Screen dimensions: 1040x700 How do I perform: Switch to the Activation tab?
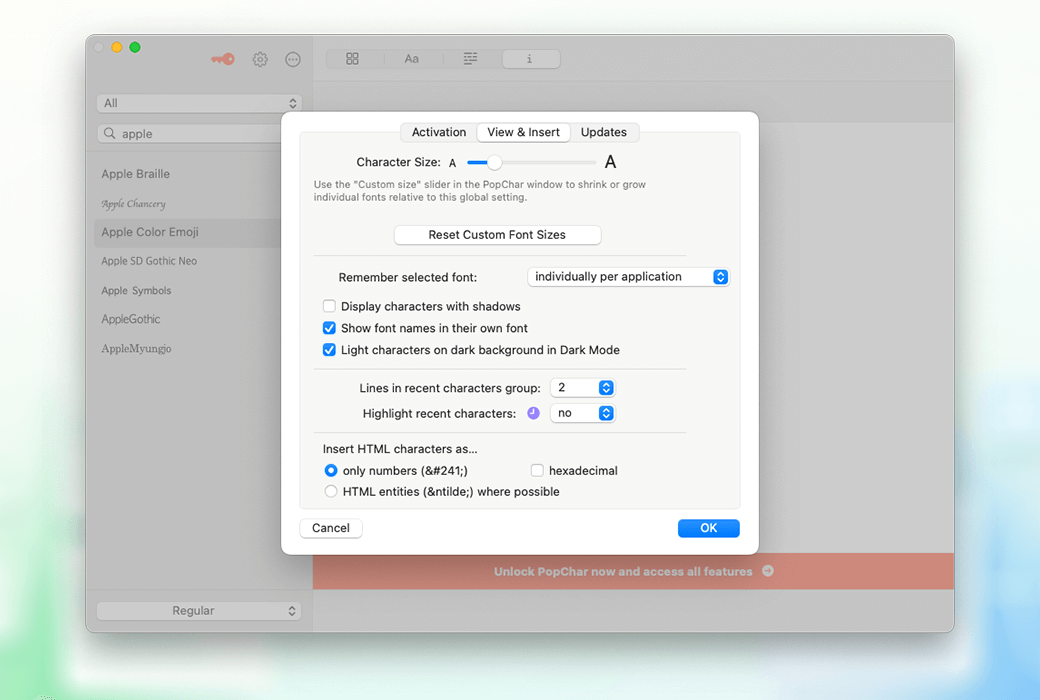pyautogui.click(x=439, y=132)
